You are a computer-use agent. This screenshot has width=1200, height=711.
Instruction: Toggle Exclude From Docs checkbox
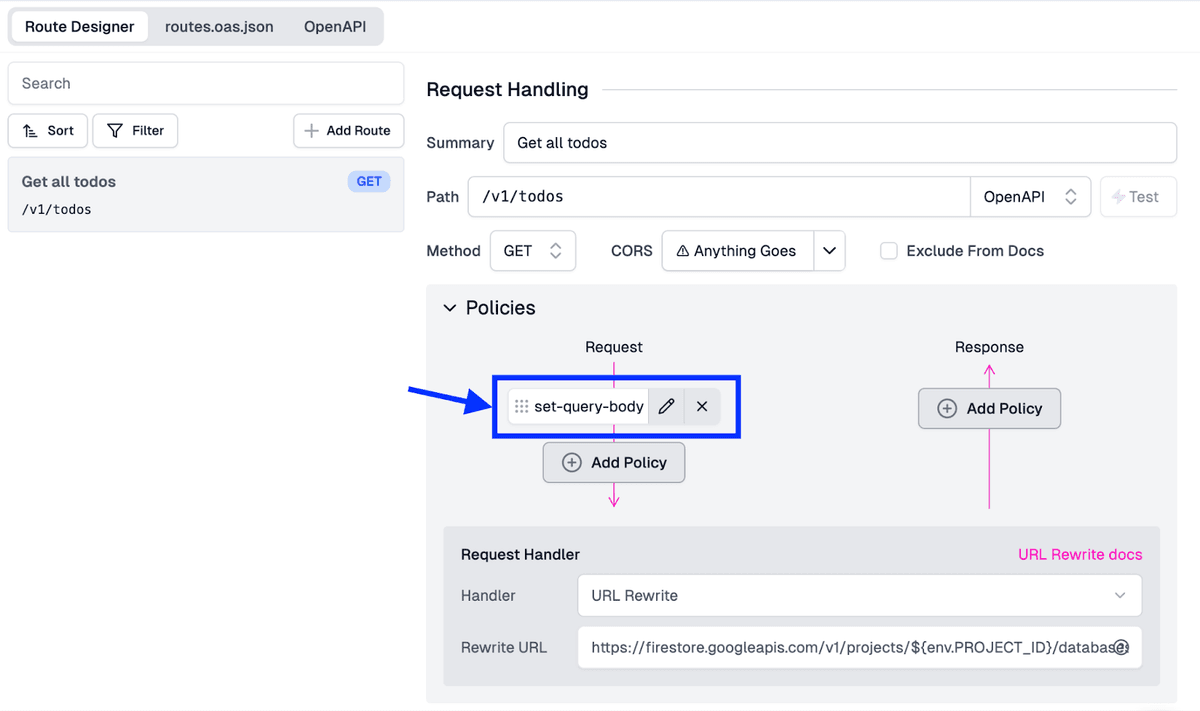tap(888, 251)
